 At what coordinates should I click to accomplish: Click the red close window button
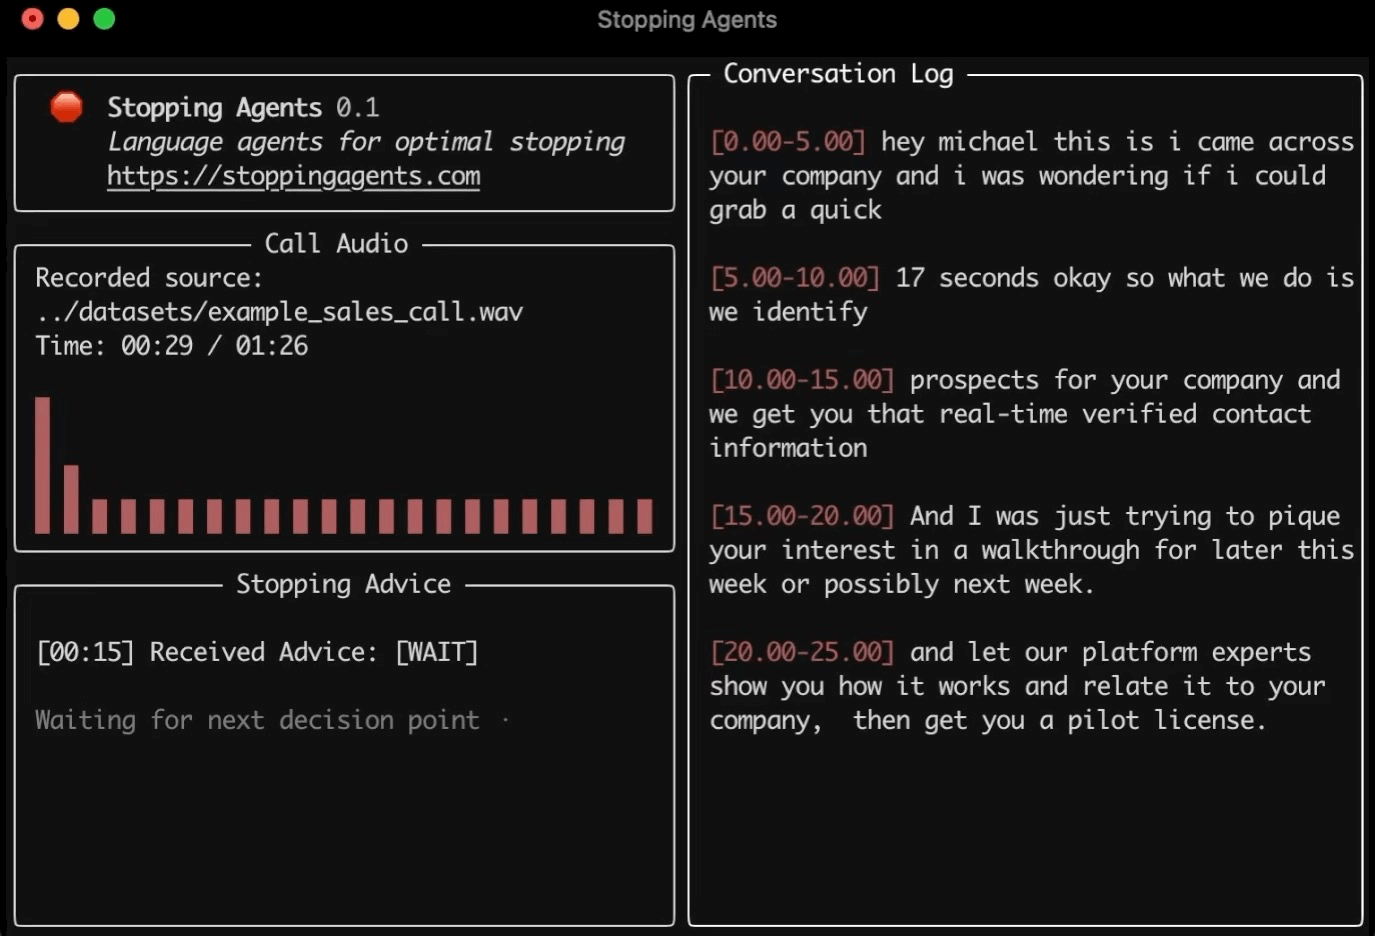[32, 19]
